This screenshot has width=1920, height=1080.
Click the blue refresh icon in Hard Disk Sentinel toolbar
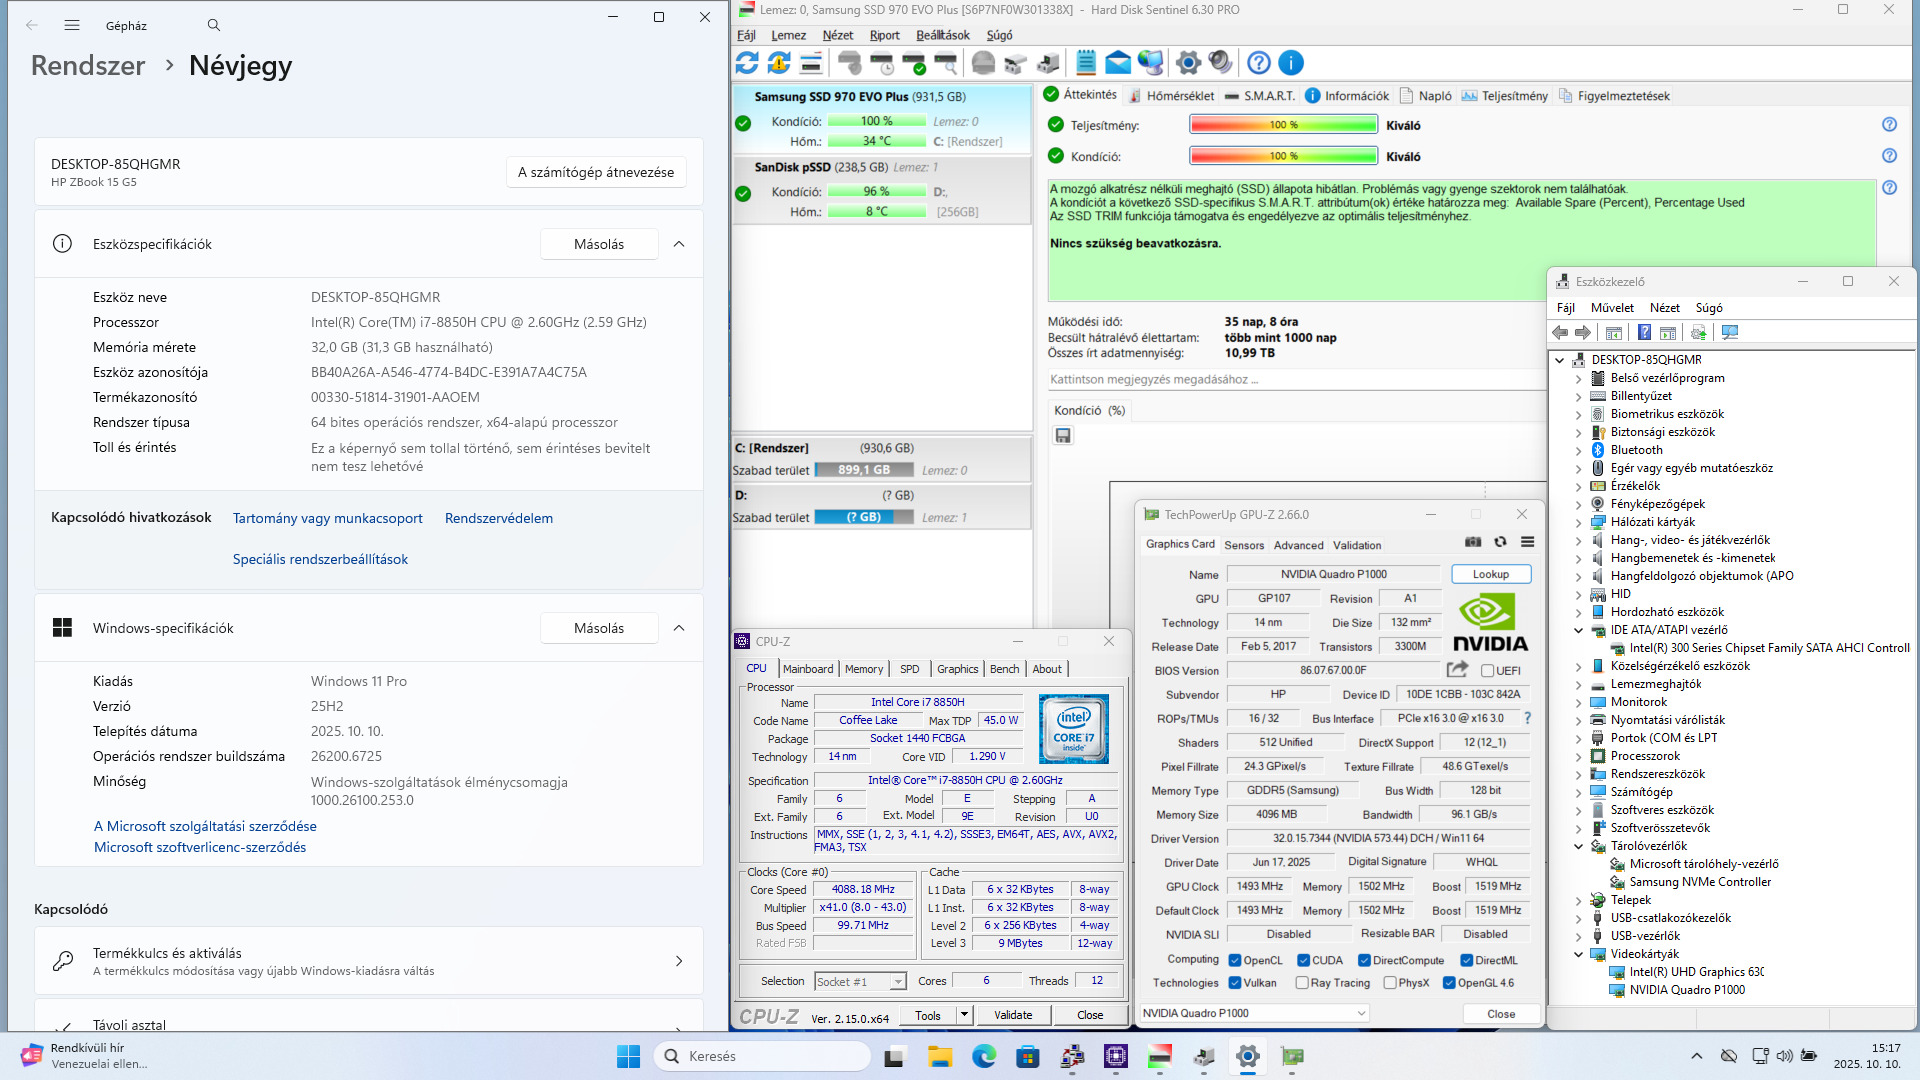tap(747, 63)
